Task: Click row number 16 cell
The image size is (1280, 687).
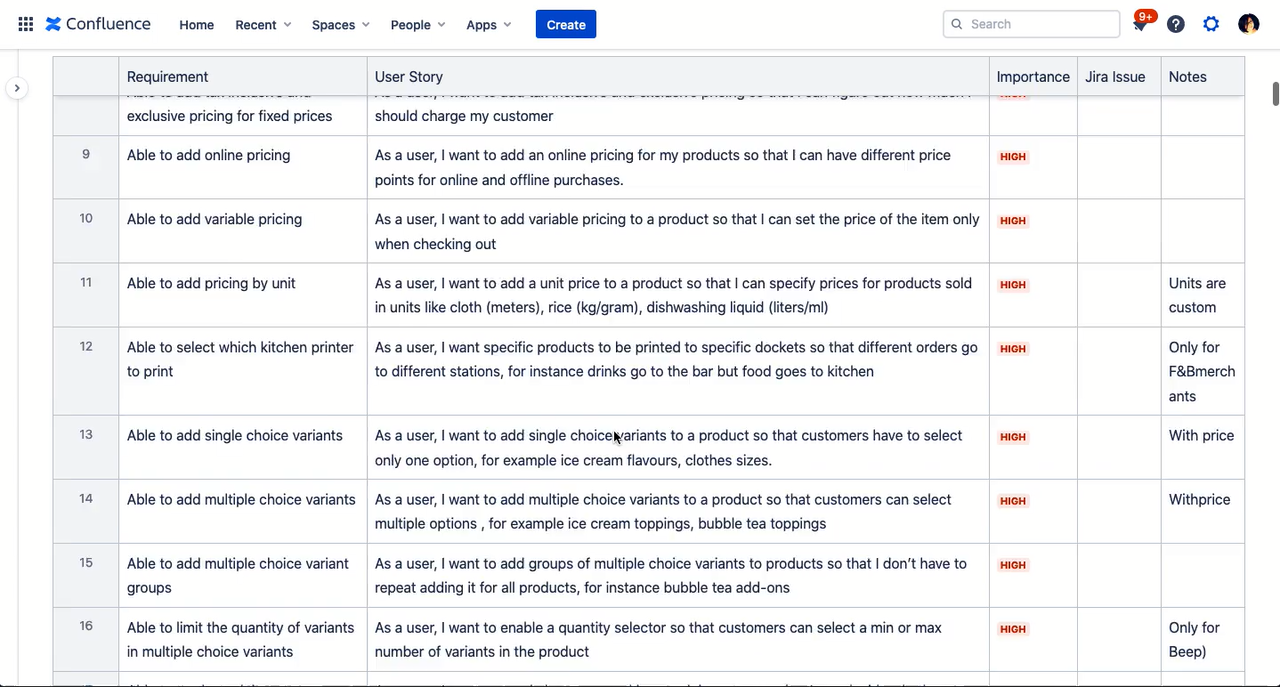Action: click(86, 639)
